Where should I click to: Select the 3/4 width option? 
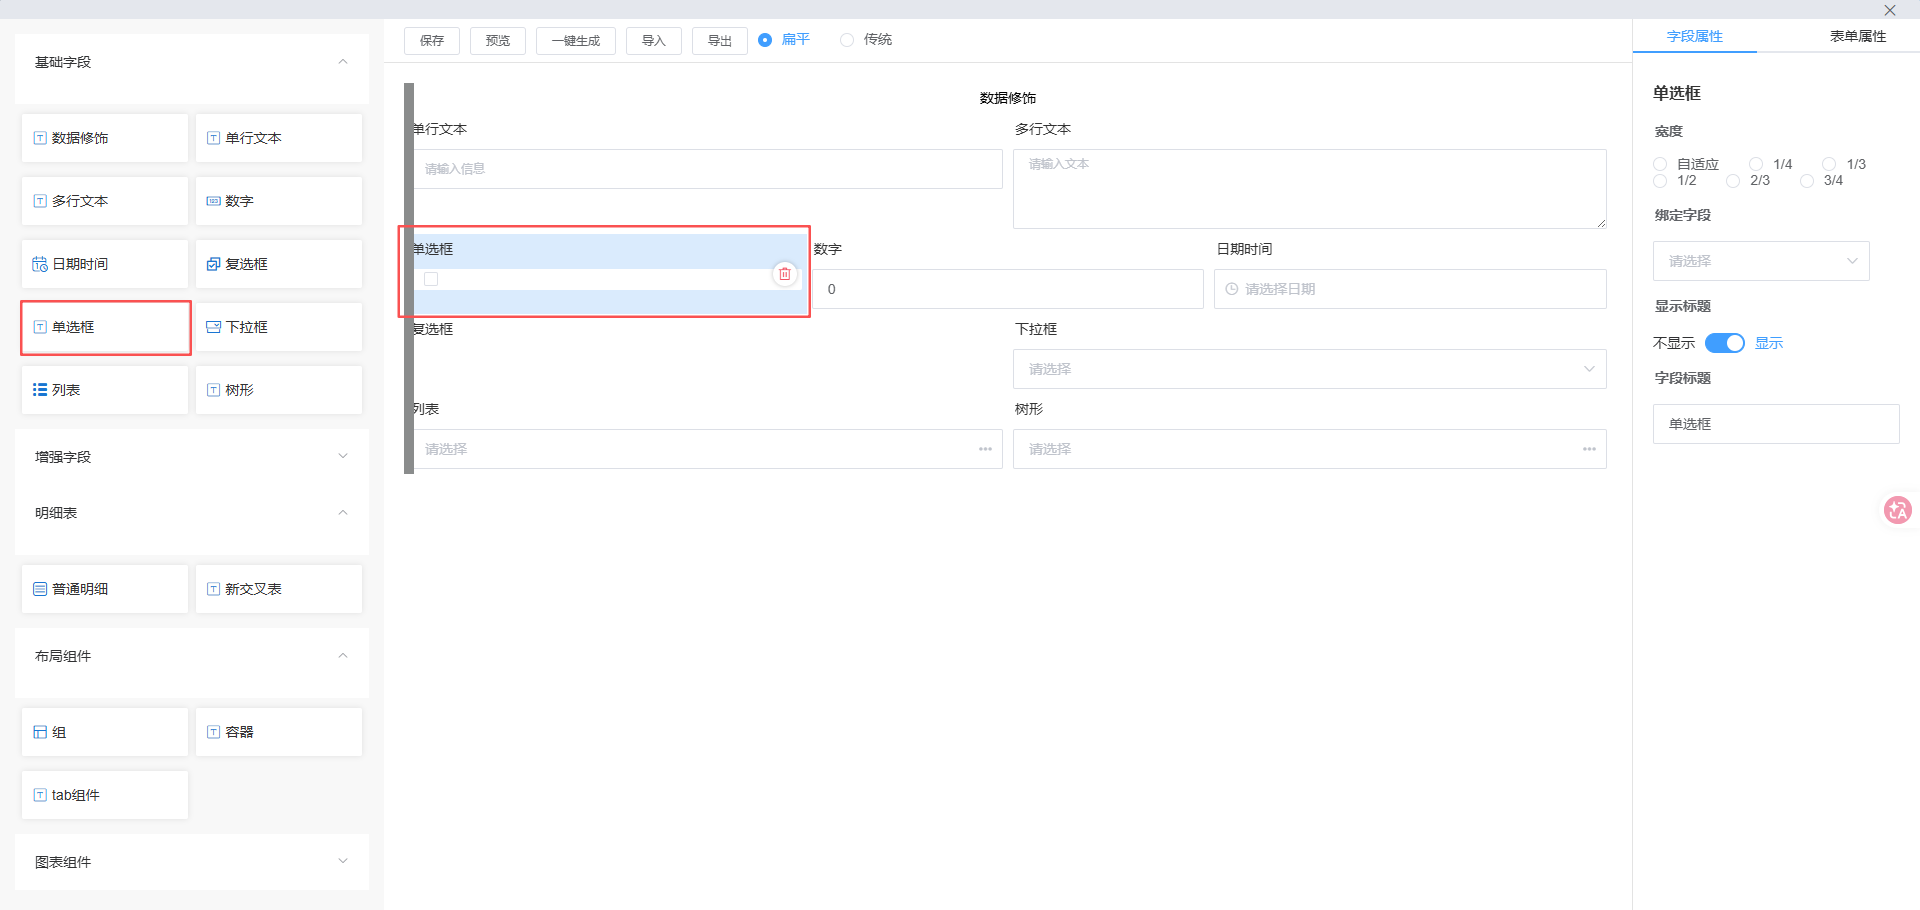1807,181
